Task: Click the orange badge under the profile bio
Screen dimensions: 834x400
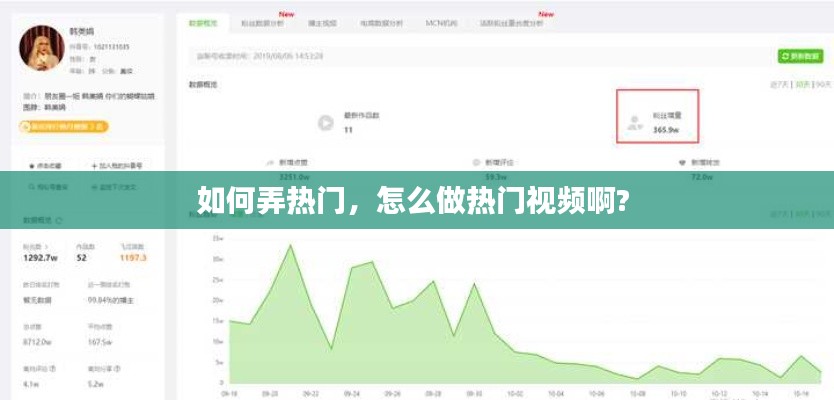Action: coord(61,127)
